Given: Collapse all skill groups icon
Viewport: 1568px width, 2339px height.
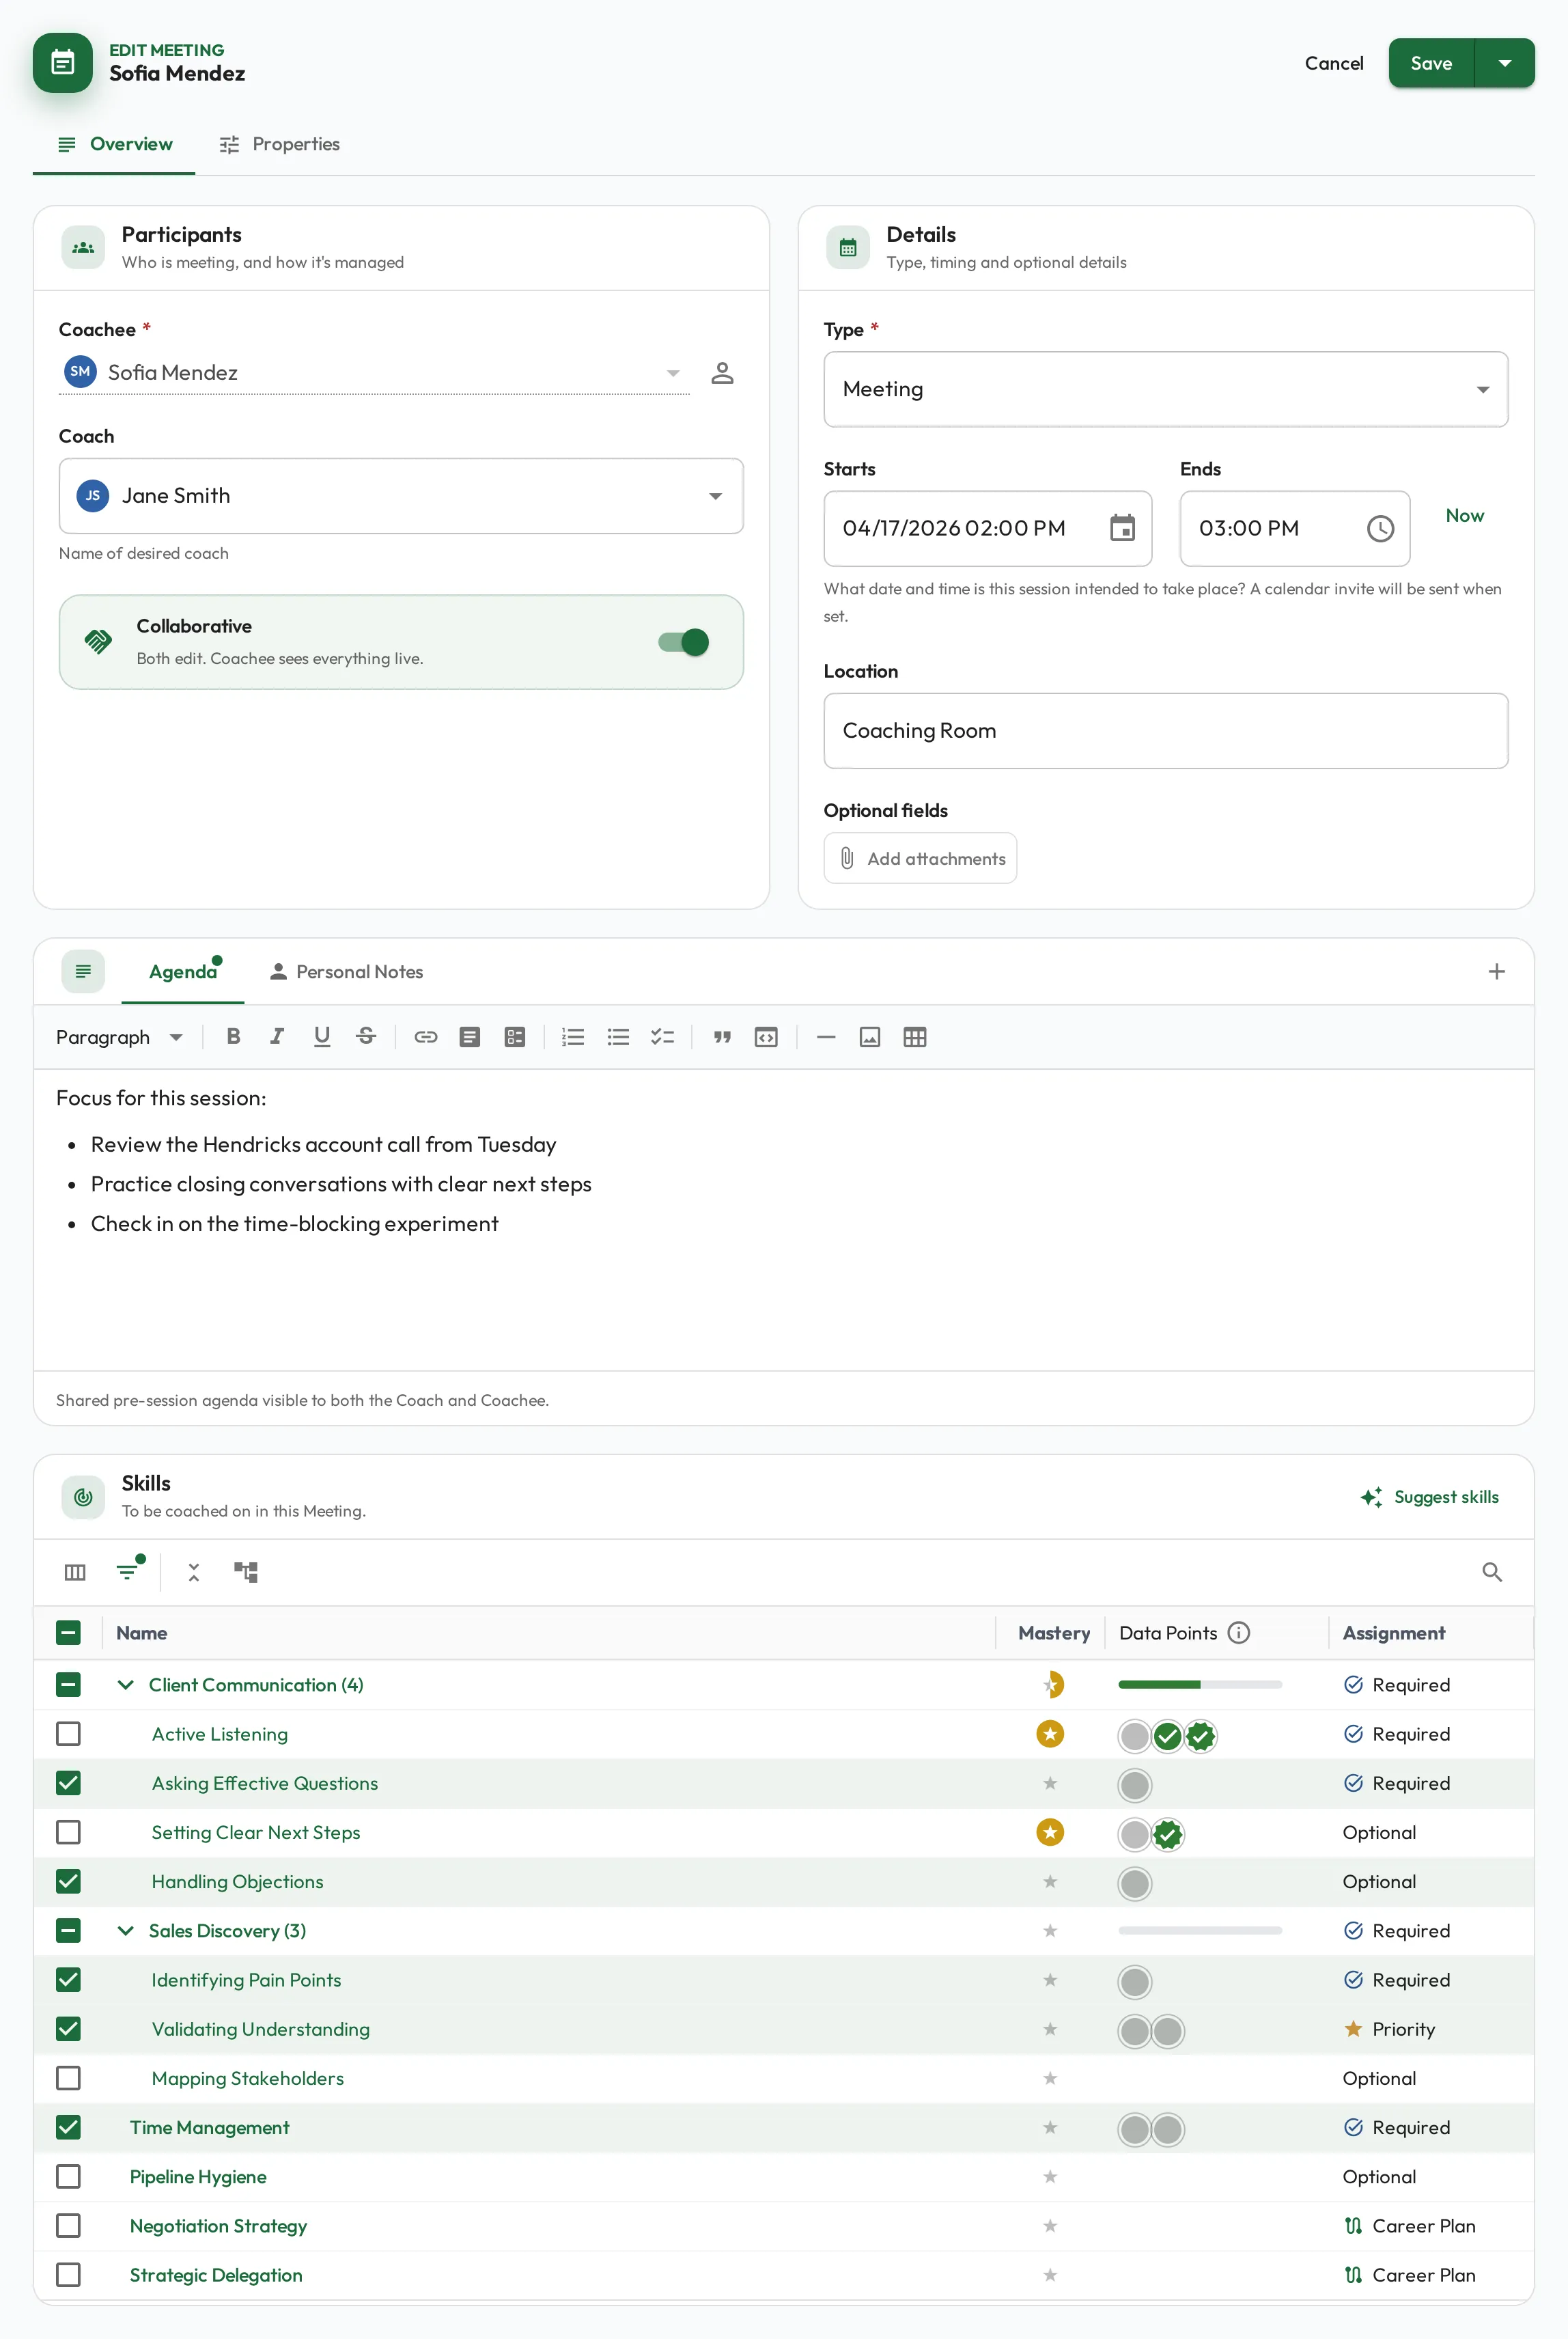Looking at the screenshot, I should point(194,1572).
